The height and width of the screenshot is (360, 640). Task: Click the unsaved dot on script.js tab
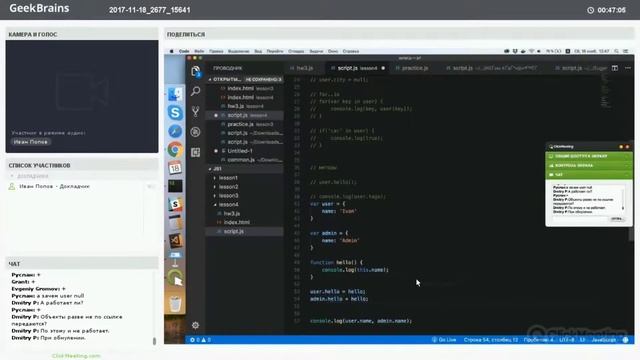pyautogui.click(x=383, y=68)
